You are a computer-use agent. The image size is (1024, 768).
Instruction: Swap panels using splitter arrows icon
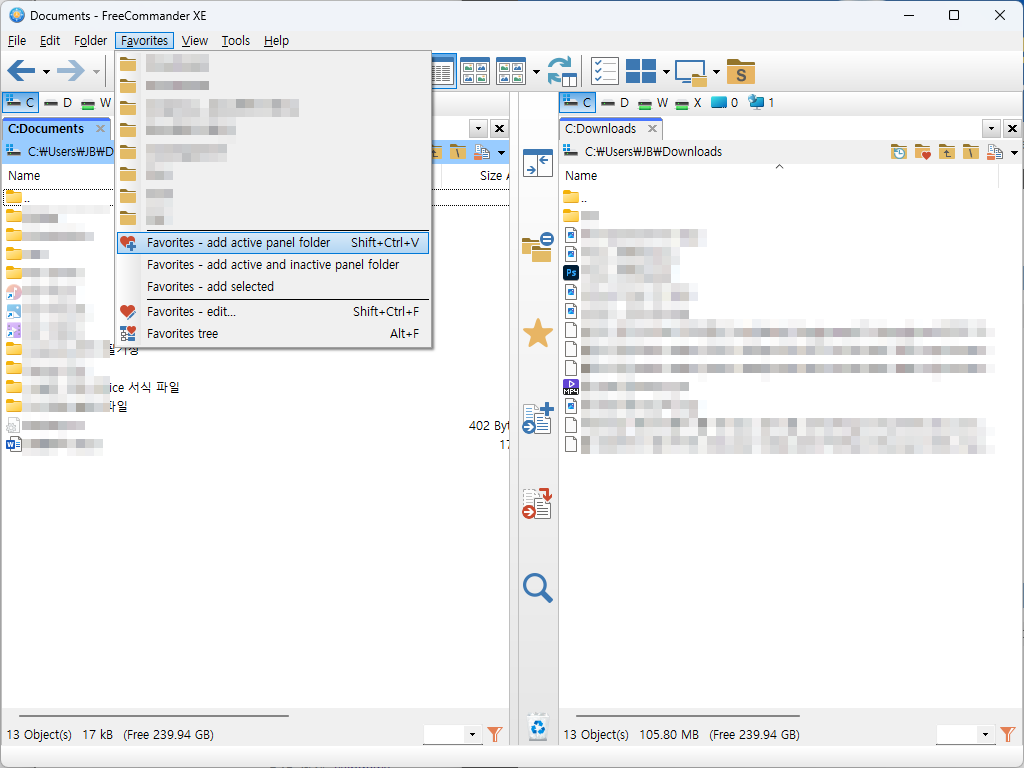point(537,163)
